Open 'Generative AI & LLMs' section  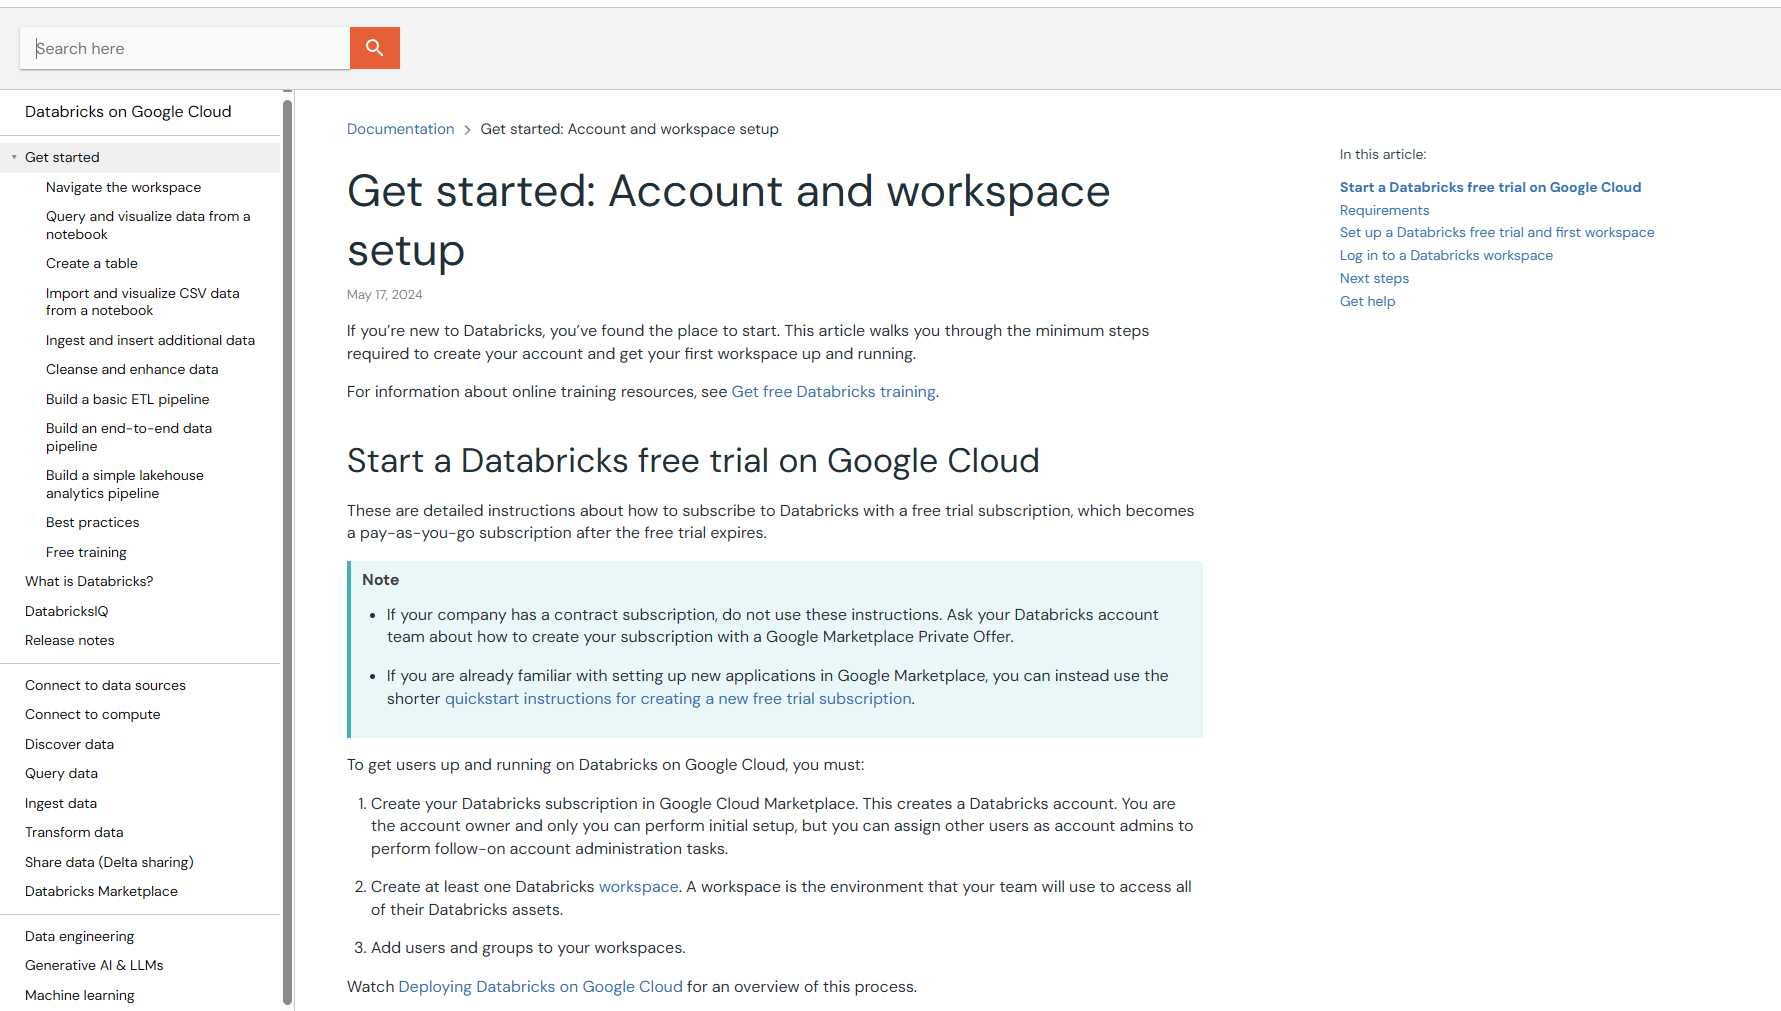pos(94,966)
